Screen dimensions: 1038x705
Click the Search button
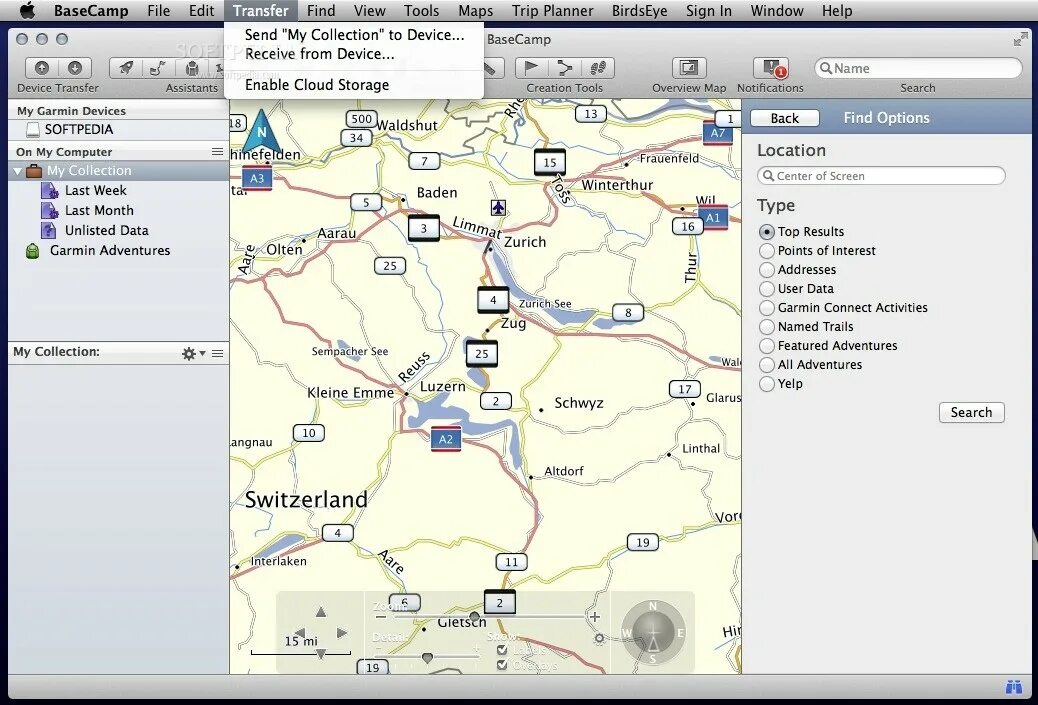(971, 412)
